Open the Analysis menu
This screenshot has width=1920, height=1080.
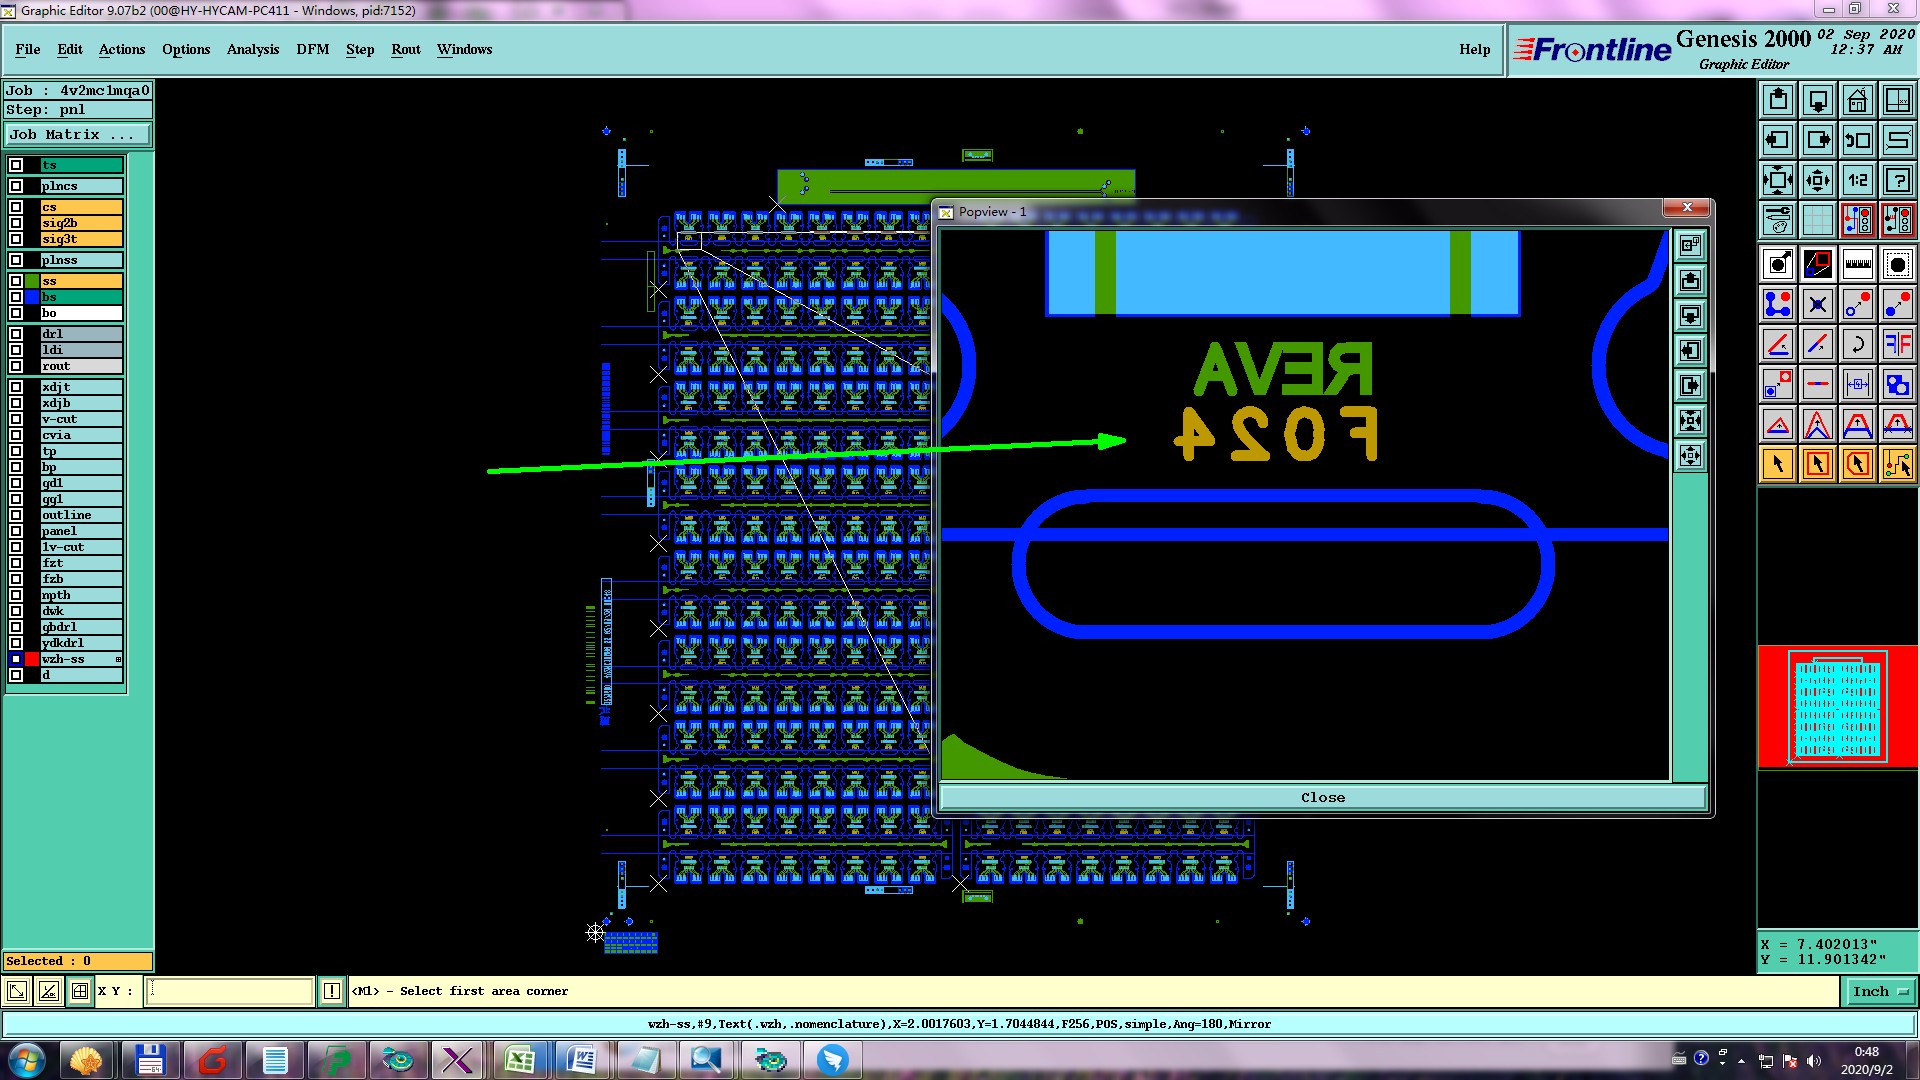pyautogui.click(x=252, y=49)
